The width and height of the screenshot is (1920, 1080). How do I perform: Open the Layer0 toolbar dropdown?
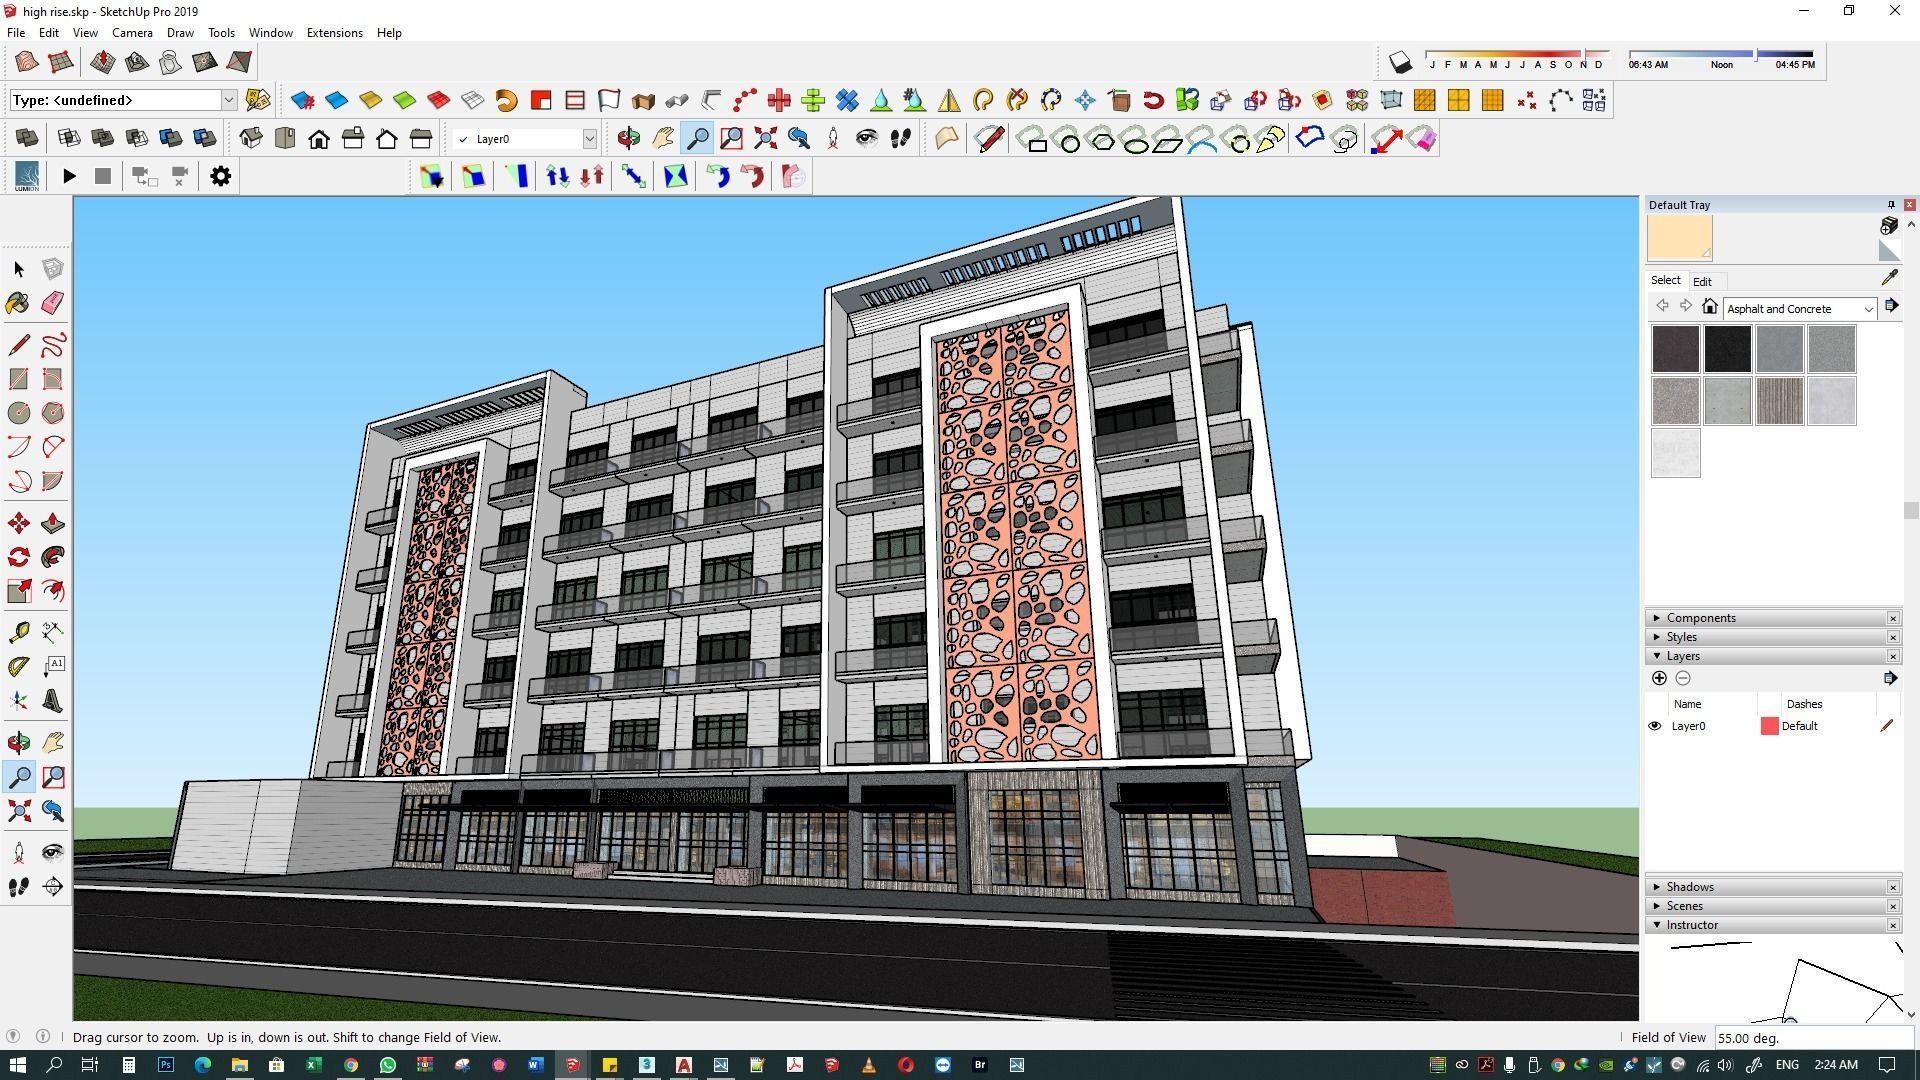tap(589, 139)
